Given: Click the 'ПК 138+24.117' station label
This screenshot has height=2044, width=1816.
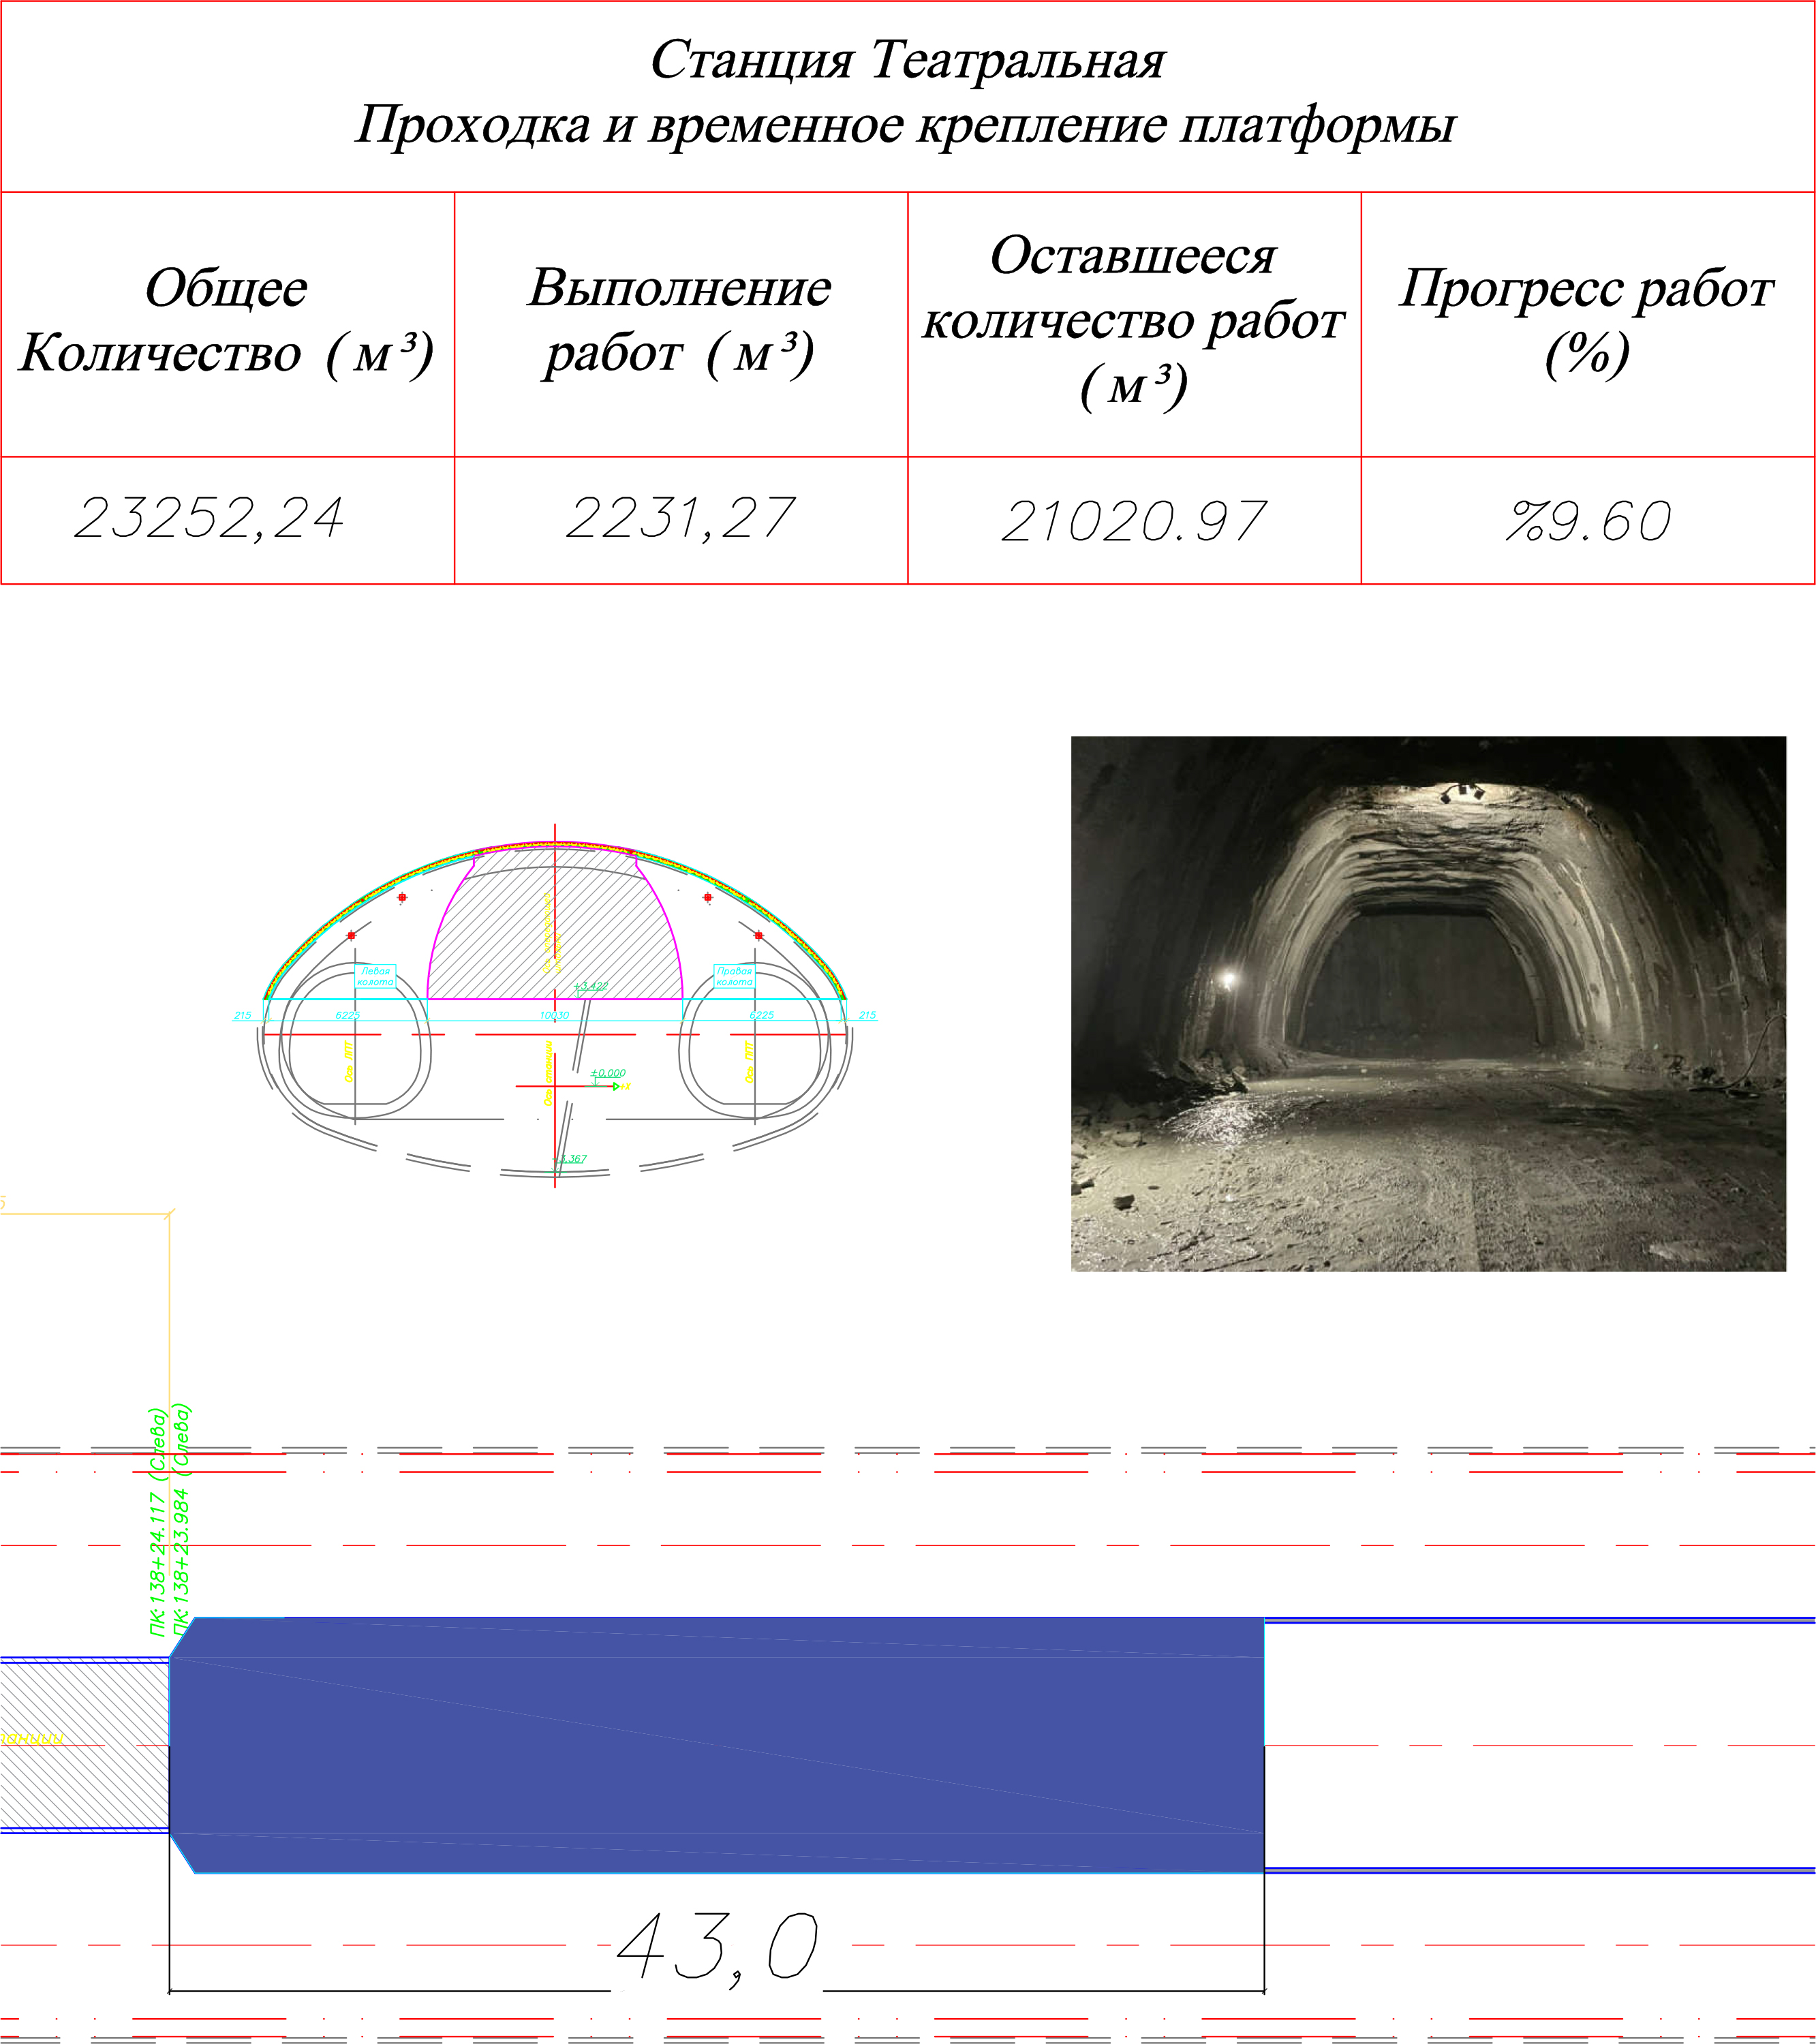Looking at the screenshot, I should [157, 1564].
